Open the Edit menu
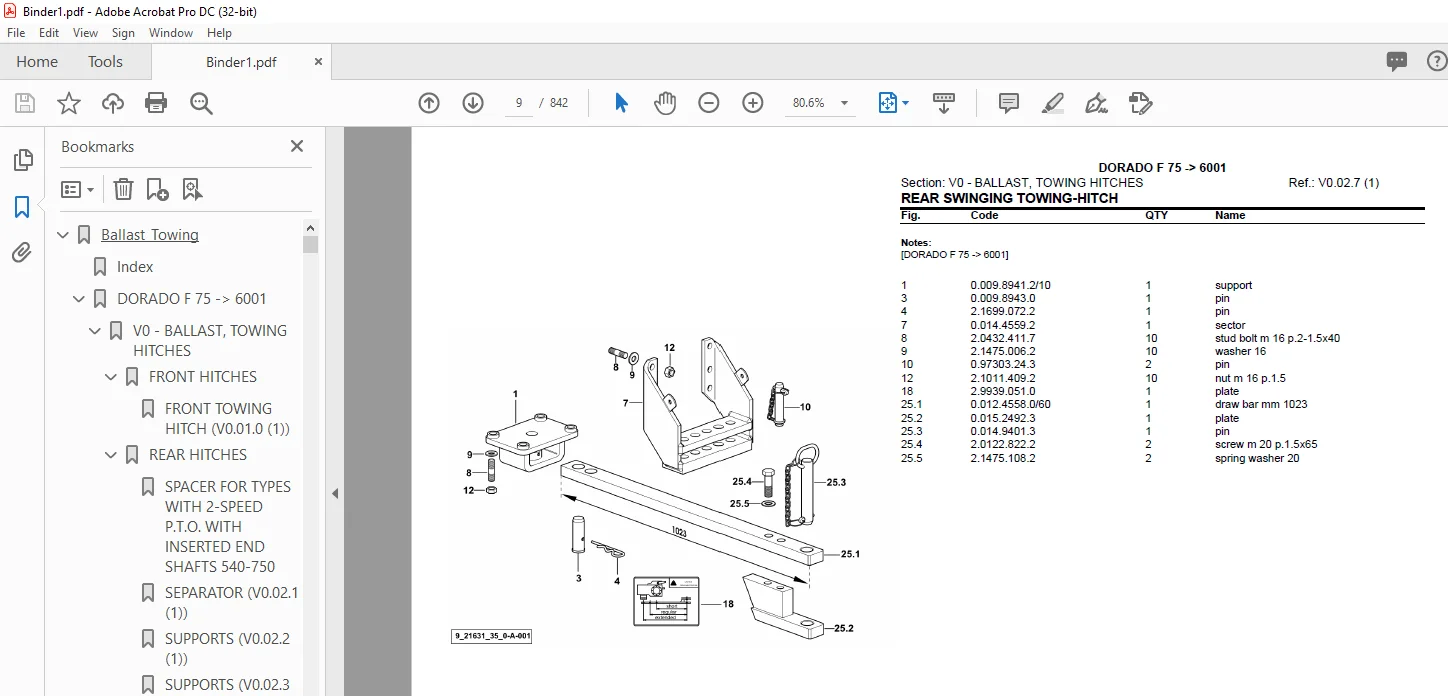 [49, 33]
